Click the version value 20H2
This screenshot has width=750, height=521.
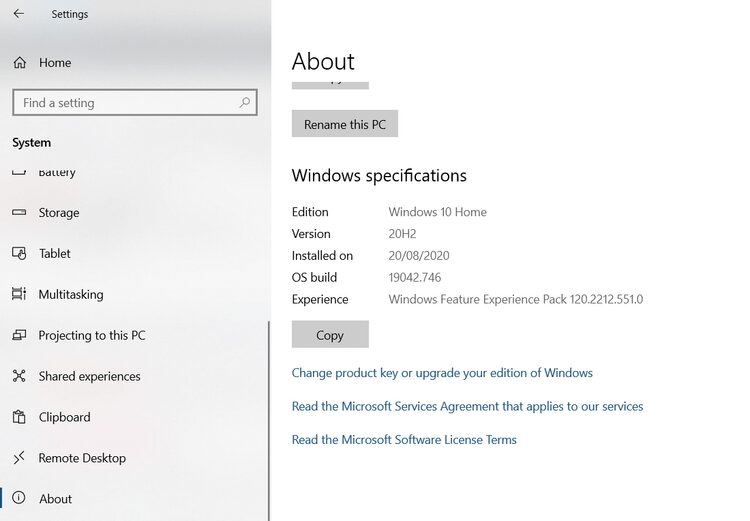coord(402,234)
